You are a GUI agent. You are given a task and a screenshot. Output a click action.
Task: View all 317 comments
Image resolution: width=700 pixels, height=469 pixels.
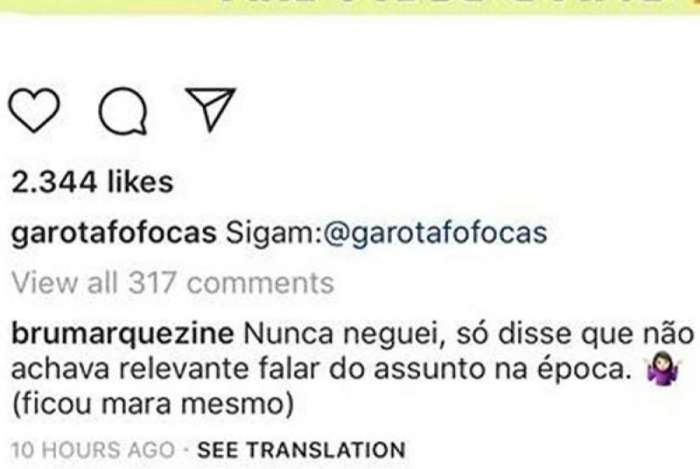coord(172,283)
